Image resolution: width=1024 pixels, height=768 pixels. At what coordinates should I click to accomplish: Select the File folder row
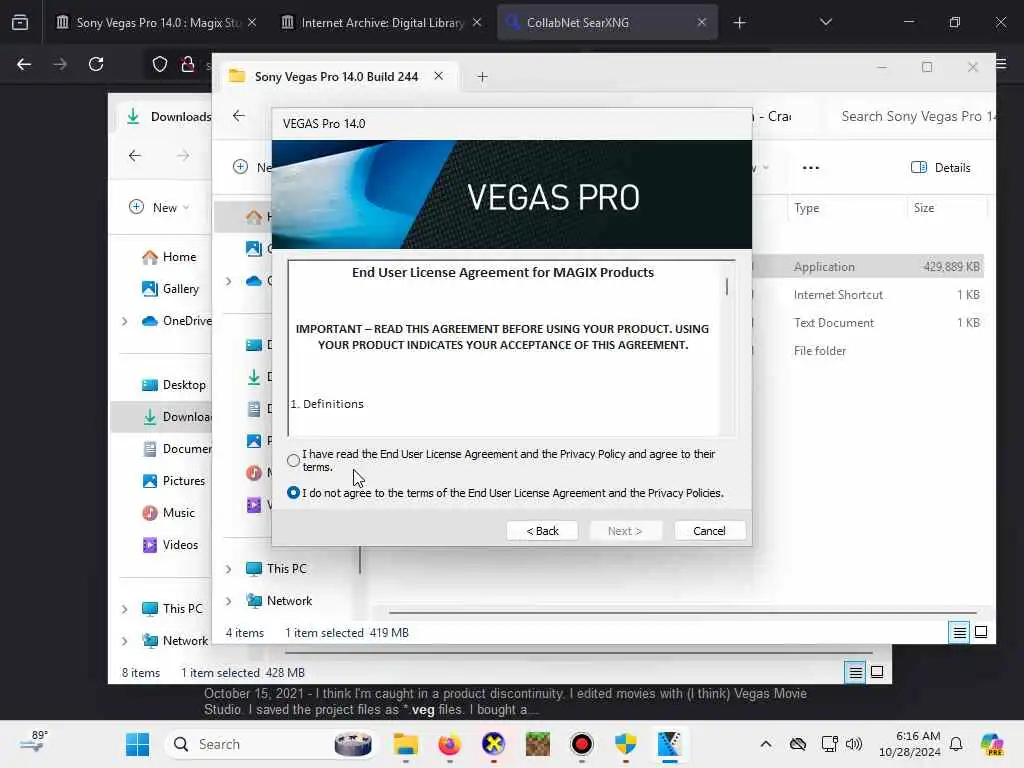pyautogui.click(x=867, y=351)
